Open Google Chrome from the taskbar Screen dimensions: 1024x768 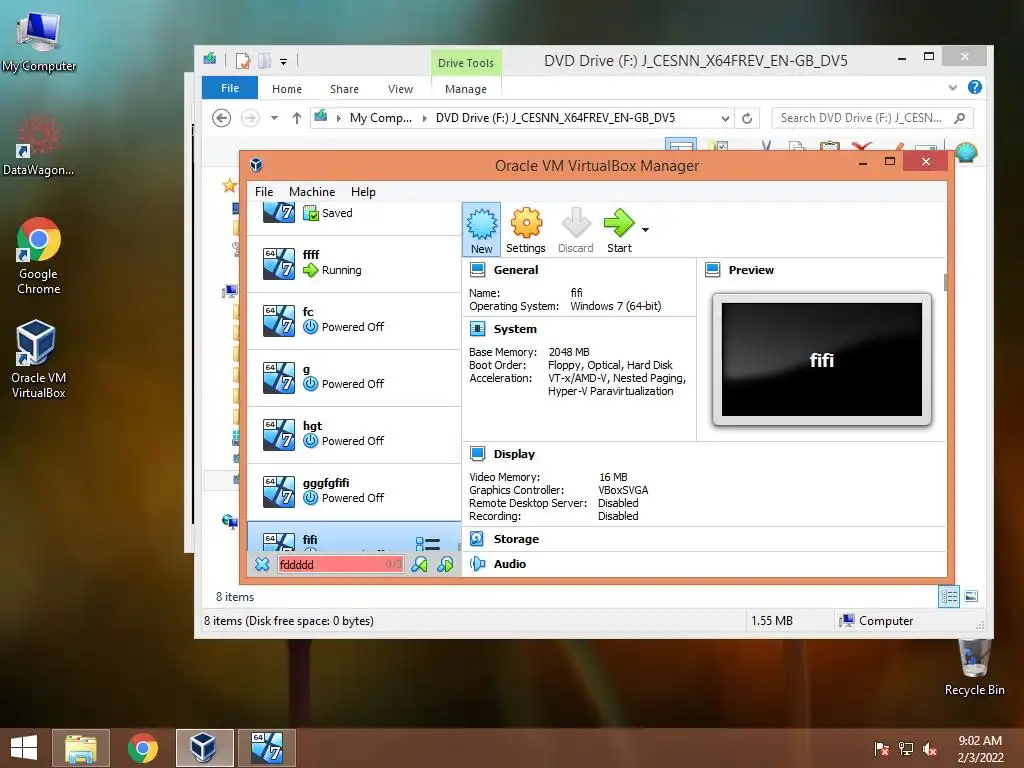pos(142,748)
